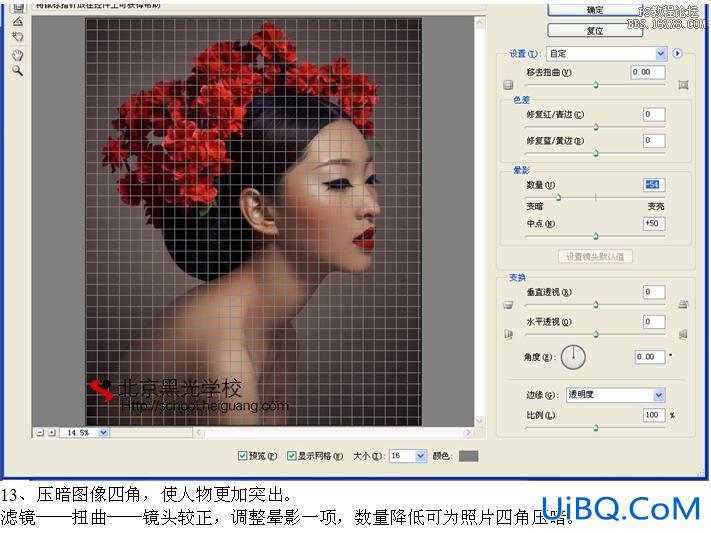Click the 垂直透视 slider handle
The height and width of the screenshot is (533, 711).
click(x=596, y=305)
